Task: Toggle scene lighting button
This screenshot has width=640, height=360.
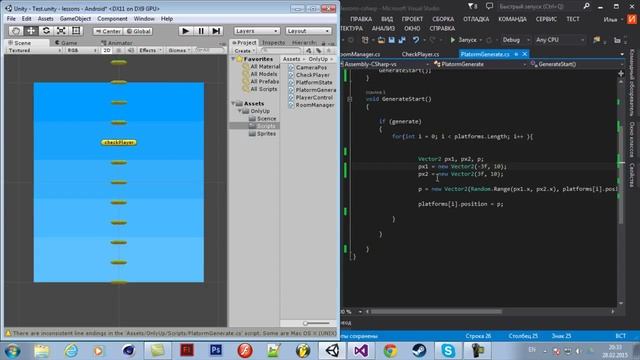Action: 119,50
